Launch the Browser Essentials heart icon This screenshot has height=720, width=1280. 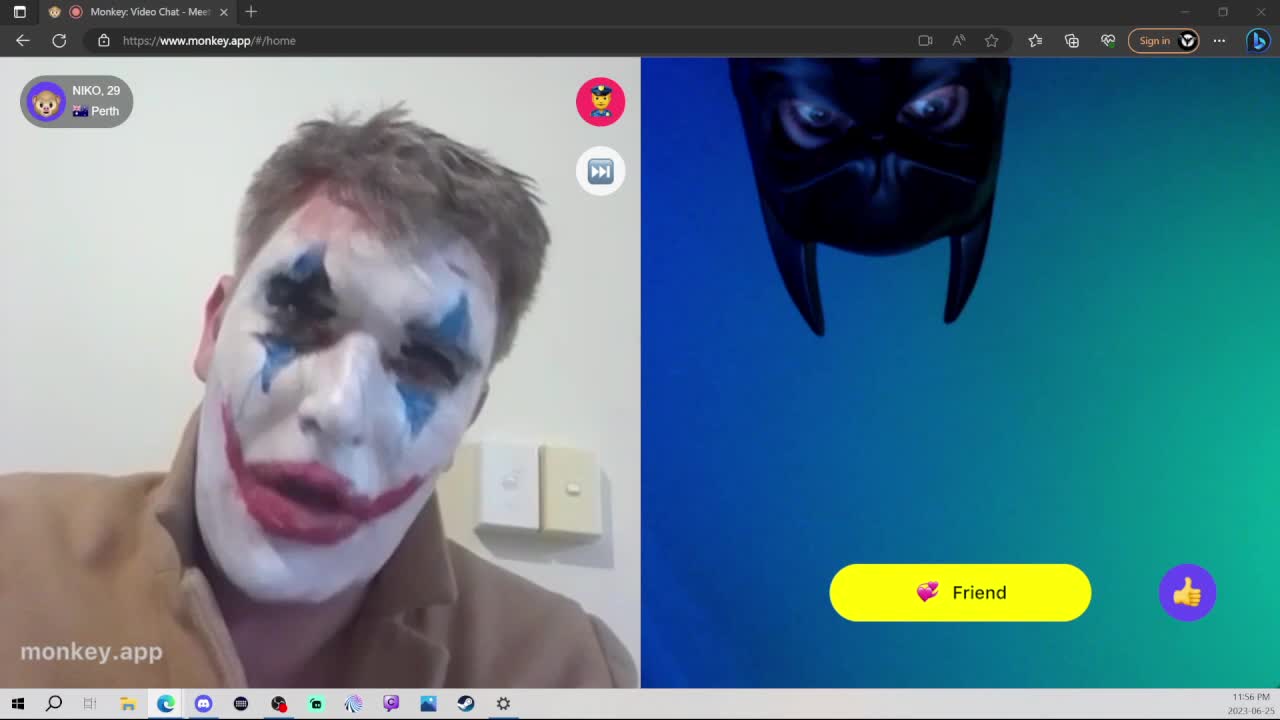[x=1107, y=41]
